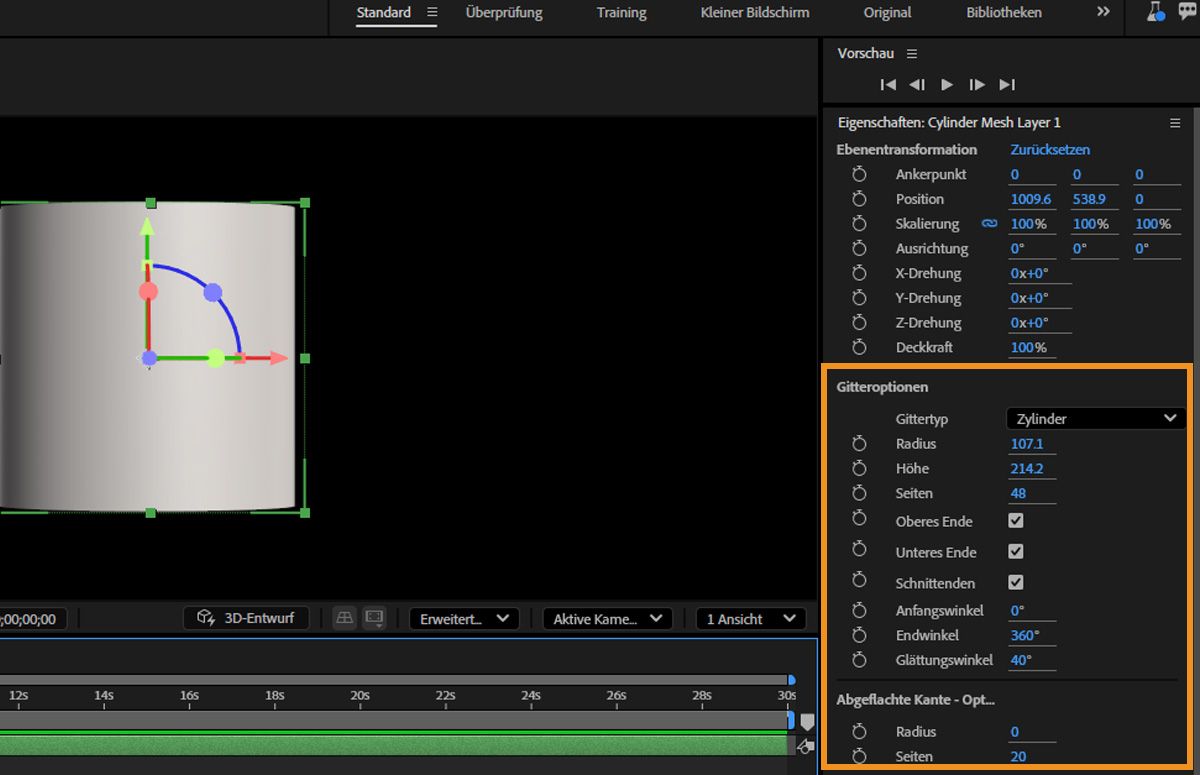Viewport: 1200px width, 775px height.
Task: Click the 3D-Entwurf button
Action: click(x=246, y=618)
